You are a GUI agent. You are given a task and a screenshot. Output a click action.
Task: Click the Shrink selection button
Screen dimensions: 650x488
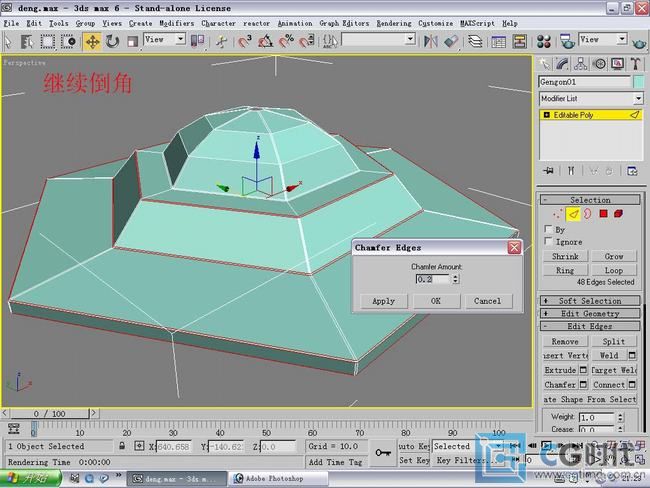point(565,256)
